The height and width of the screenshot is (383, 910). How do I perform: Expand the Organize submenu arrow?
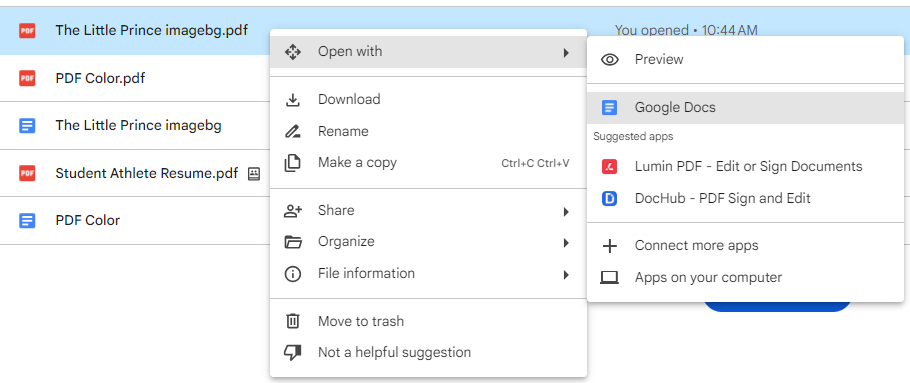pyautogui.click(x=566, y=243)
